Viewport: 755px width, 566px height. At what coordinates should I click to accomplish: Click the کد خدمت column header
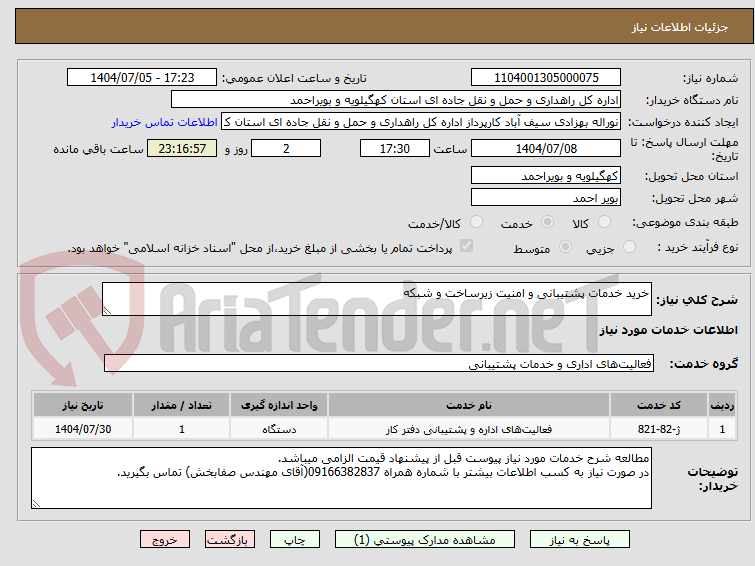tap(658, 405)
